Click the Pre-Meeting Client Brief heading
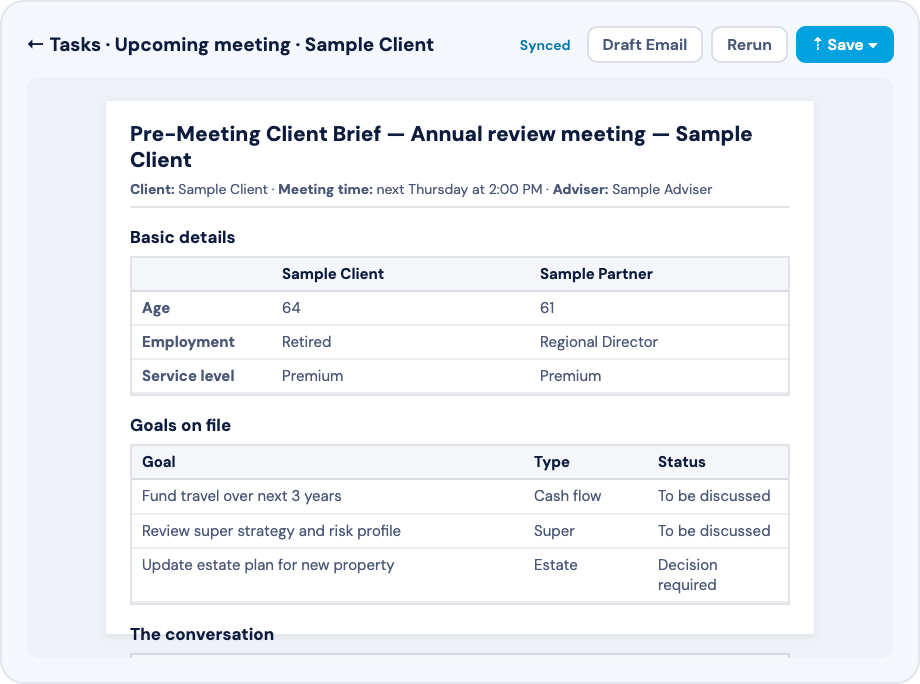This screenshot has width=920, height=684. 441,147
